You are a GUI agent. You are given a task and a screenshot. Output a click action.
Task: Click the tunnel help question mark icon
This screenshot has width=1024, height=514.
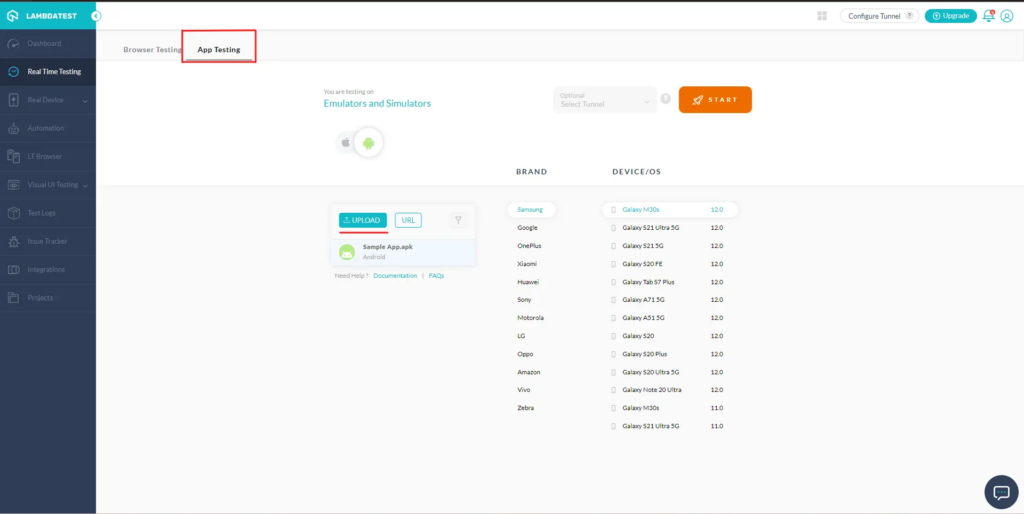665,99
